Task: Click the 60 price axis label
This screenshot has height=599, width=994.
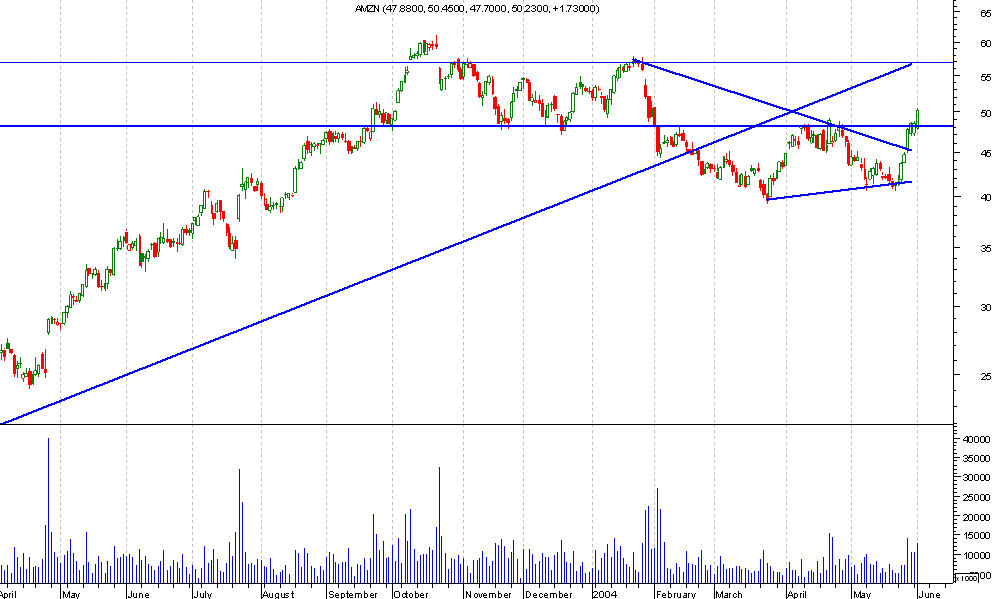Action: pos(986,44)
